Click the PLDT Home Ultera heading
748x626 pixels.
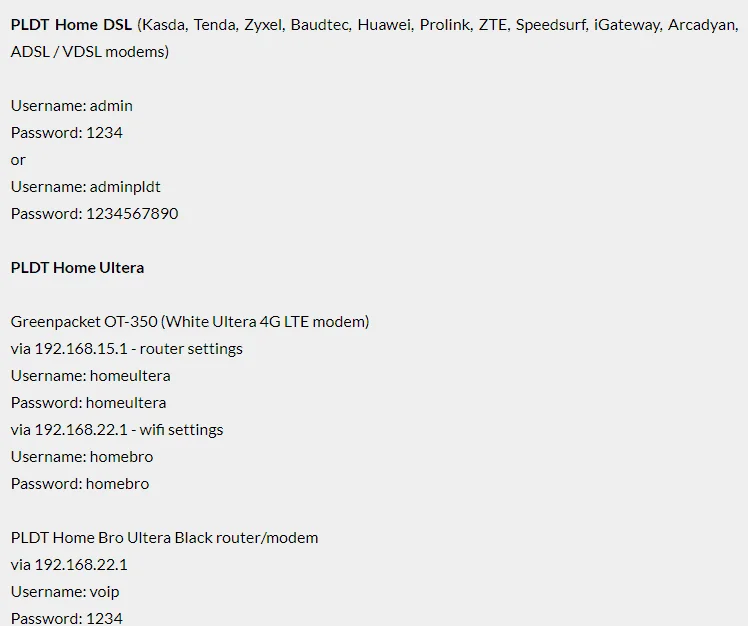click(x=77, y=268)
